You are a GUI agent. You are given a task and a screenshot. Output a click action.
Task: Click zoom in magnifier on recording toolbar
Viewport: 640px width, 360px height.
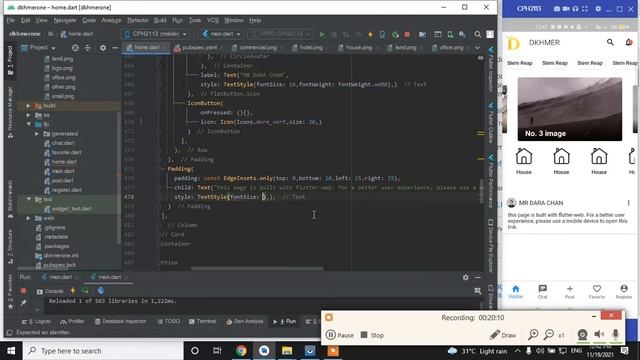point(533,335)
